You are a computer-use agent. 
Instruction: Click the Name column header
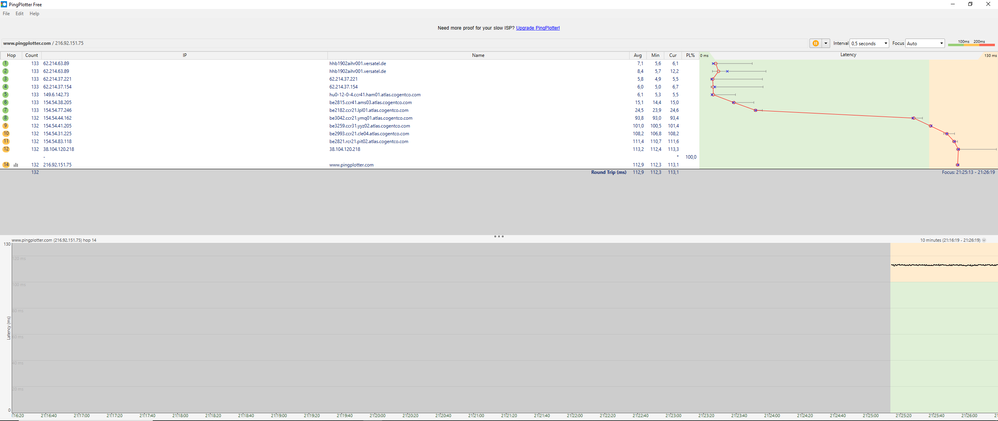tap(479, 55)
